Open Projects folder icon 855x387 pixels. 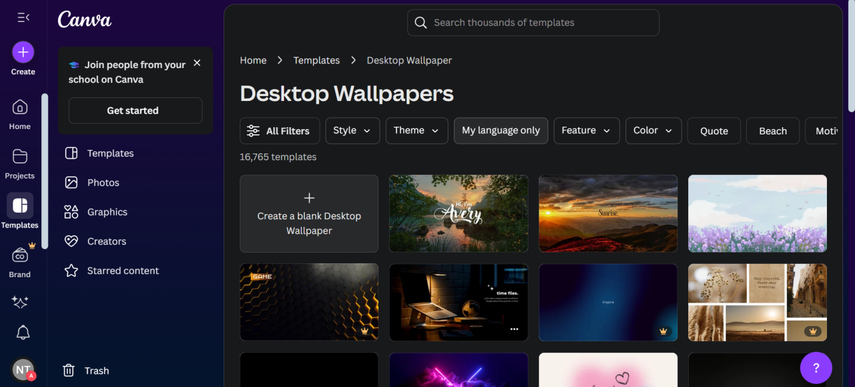pyautogui.click(x=20, y=156)
